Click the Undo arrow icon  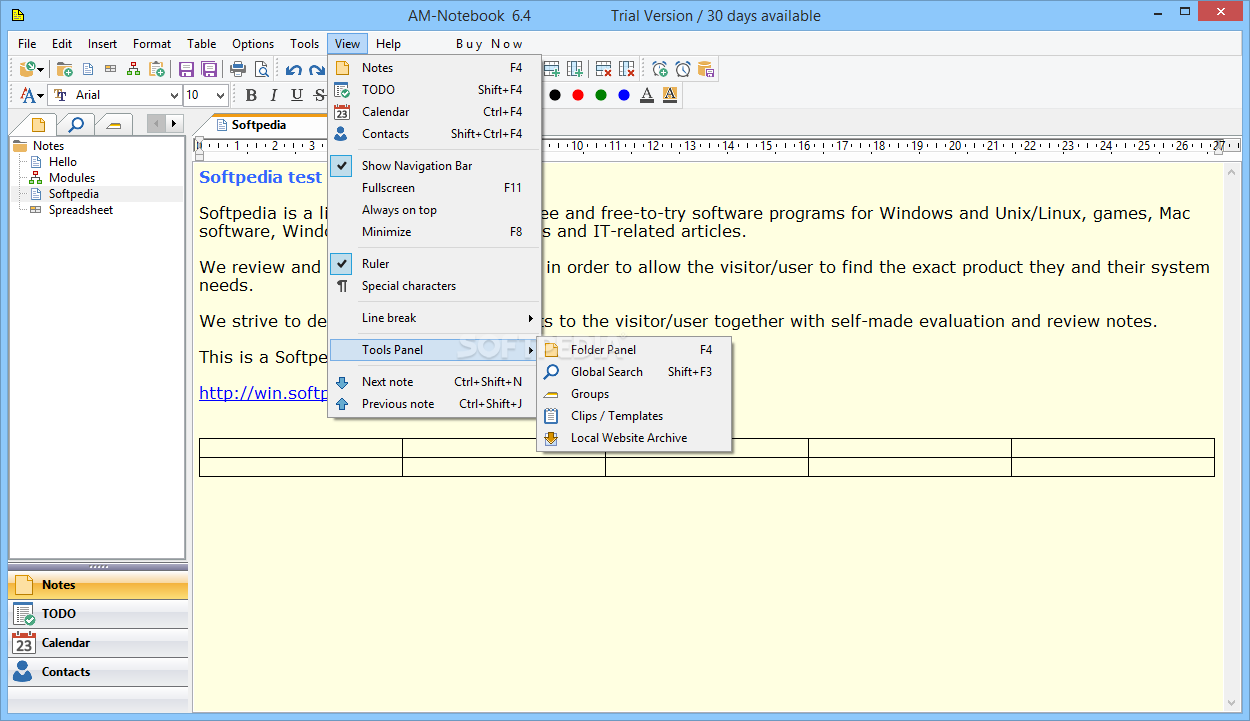[293, 70]
